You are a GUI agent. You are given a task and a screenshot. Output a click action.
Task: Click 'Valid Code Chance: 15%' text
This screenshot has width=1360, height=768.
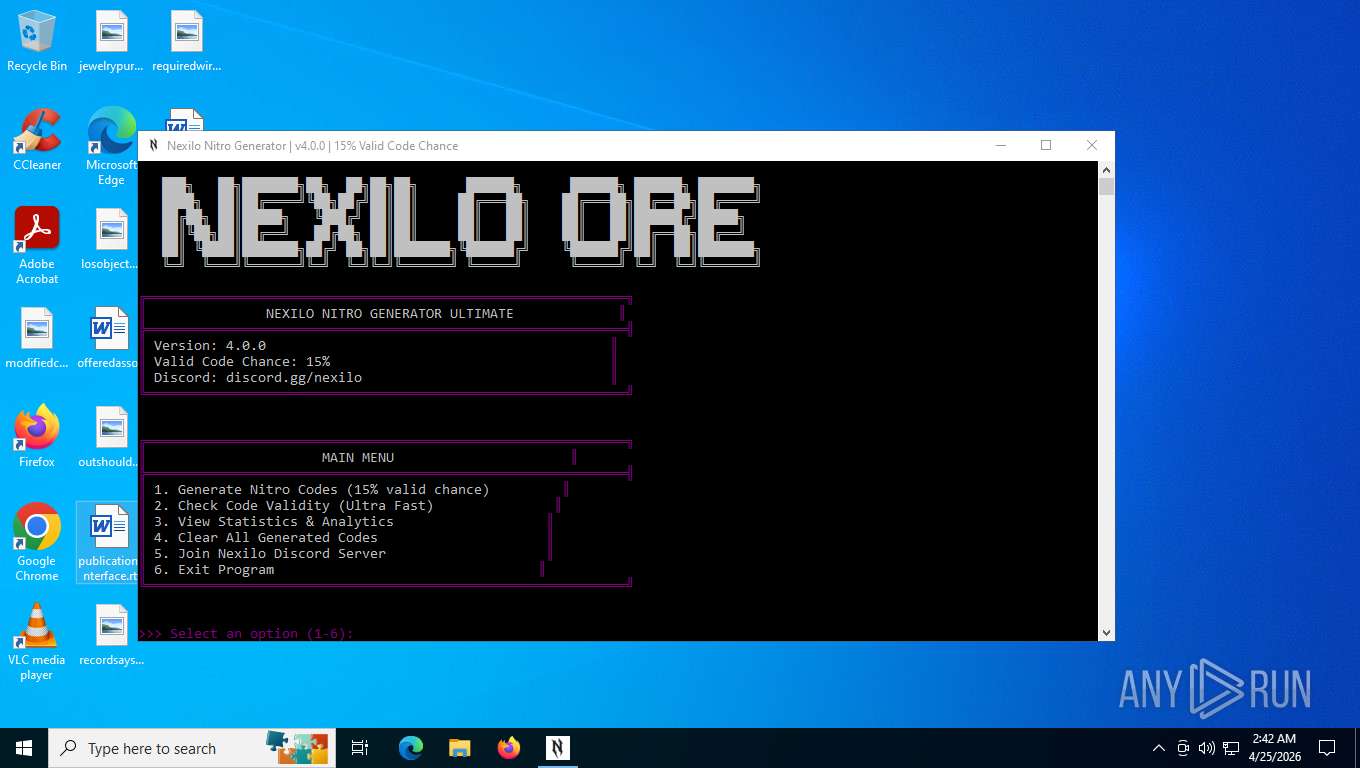point(242,362)
